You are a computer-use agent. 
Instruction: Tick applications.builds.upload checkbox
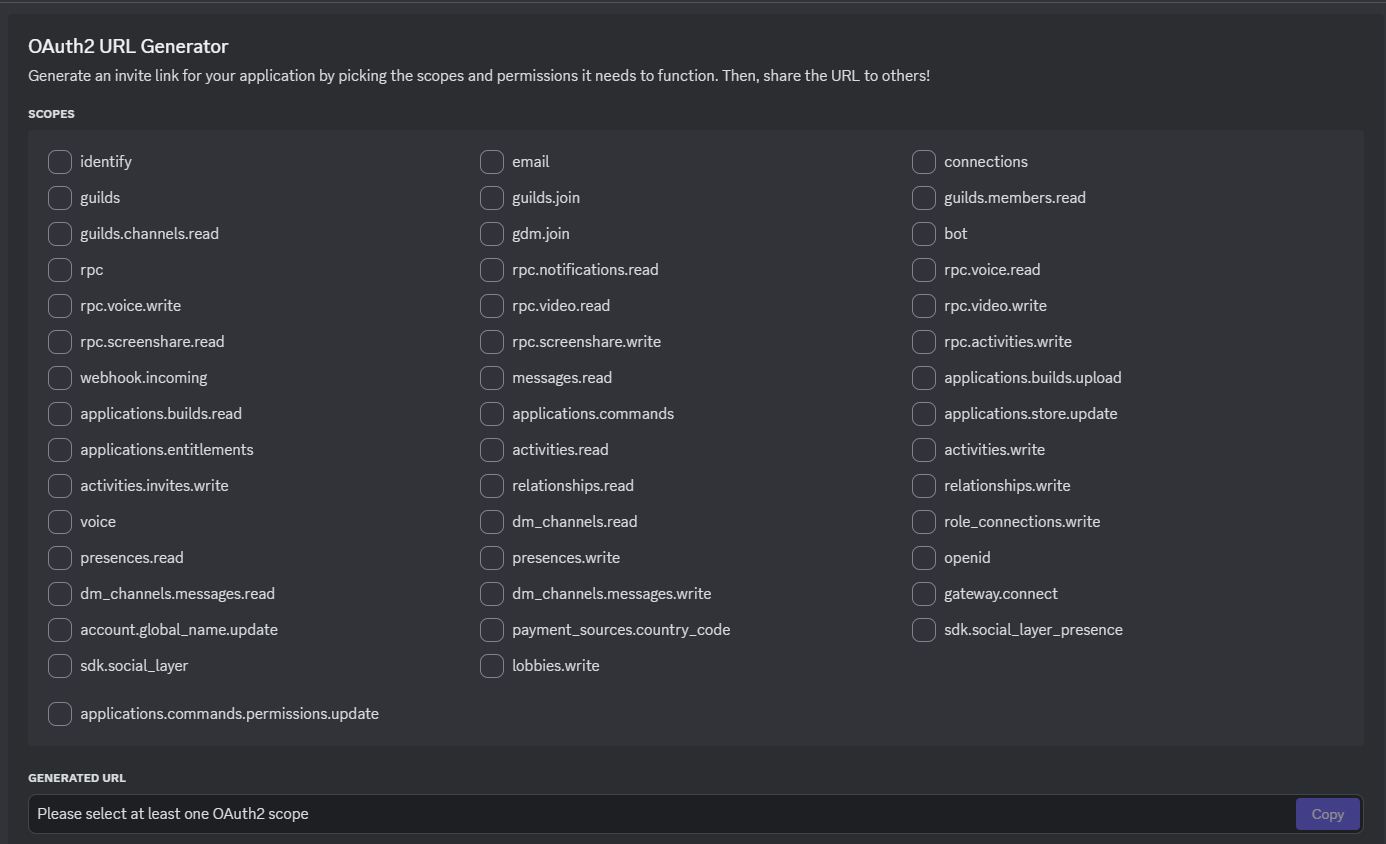(x=924, y=378)
